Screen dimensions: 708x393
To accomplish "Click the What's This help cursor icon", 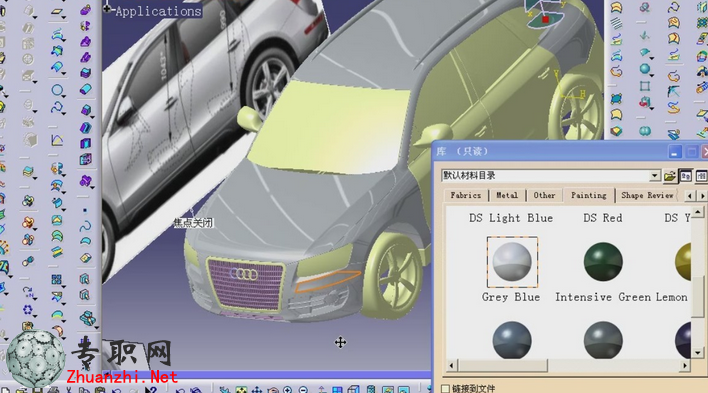I will [151, 390].
